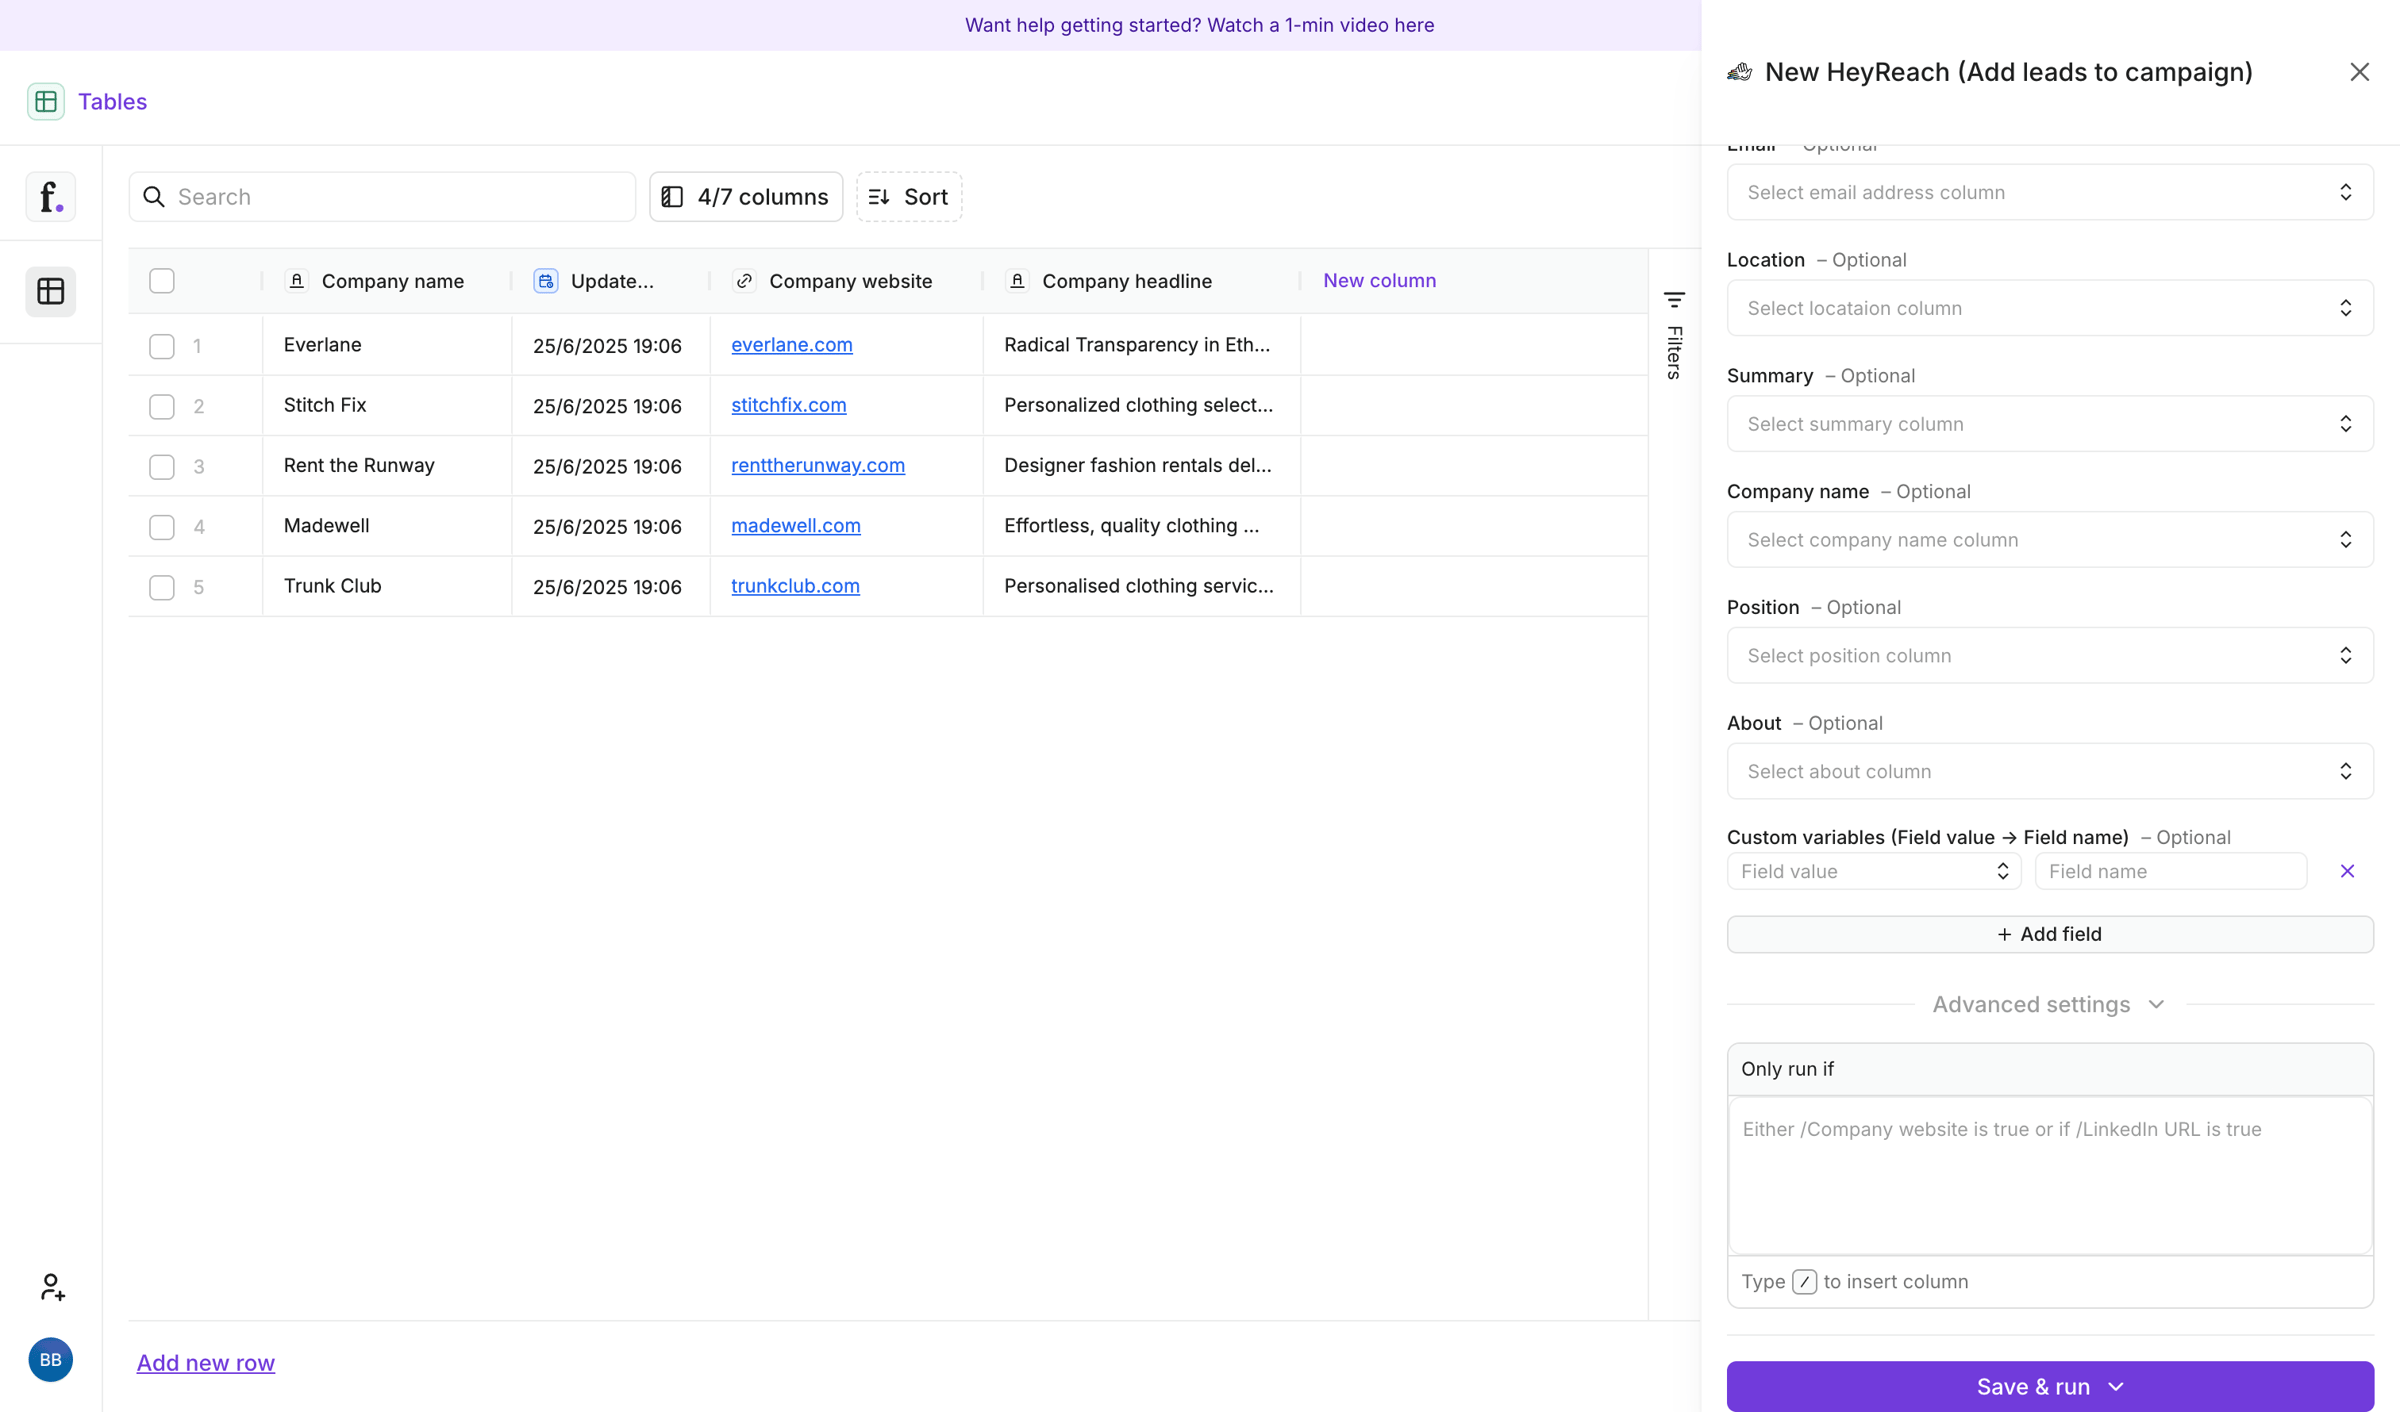
Task: Select the Everlane company name cell
Action: [x=387, y=345]
